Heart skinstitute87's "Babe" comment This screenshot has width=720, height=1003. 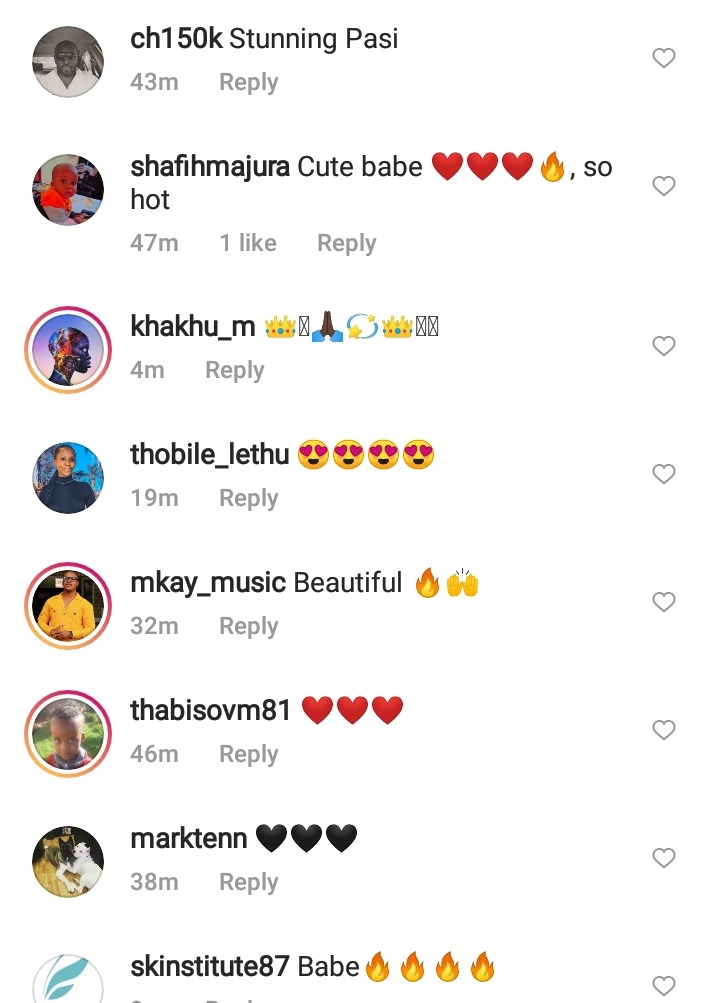click(664, 986)
